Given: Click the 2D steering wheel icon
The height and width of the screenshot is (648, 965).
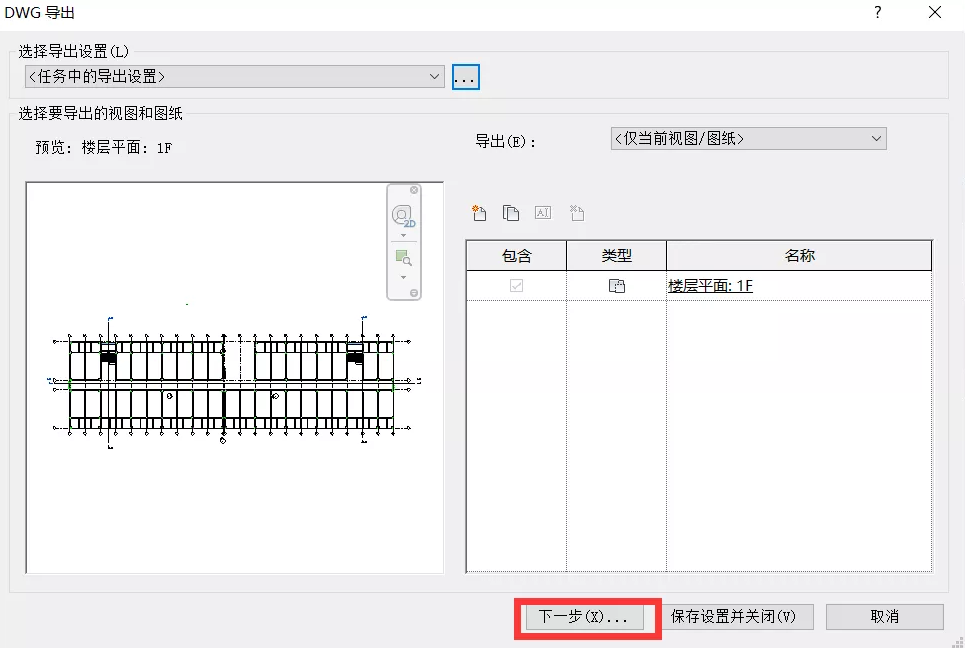Looking at the screenshot, I should (403, 216).
